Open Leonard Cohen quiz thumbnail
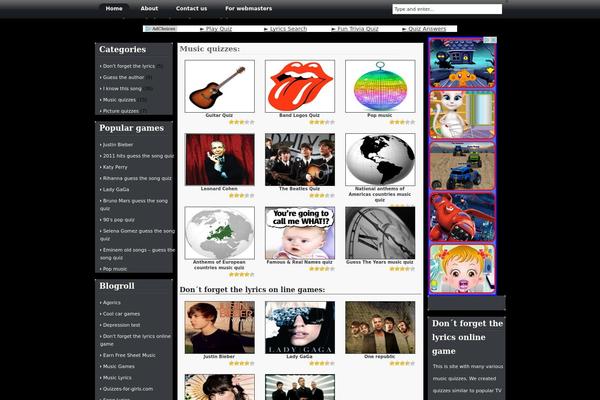The height and width of the screenshot is (400, 600). tap(219, 160)
